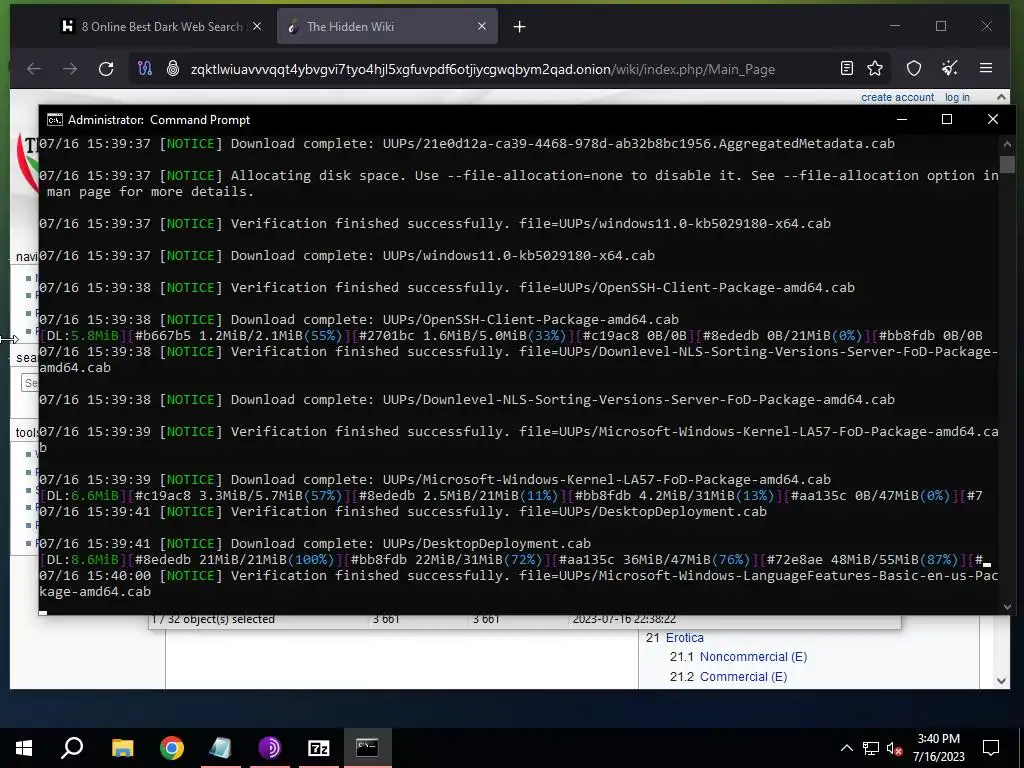Click the windows11.0-kb5029180 download complete line
The width and height of the screenshot is (1024, 768).
pos(347,255)
